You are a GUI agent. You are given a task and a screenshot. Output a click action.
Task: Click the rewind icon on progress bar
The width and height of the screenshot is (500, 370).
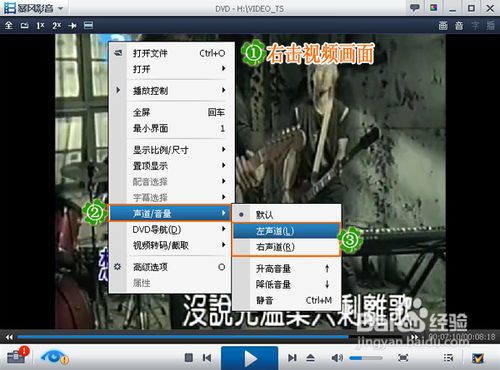pos(9,337)
